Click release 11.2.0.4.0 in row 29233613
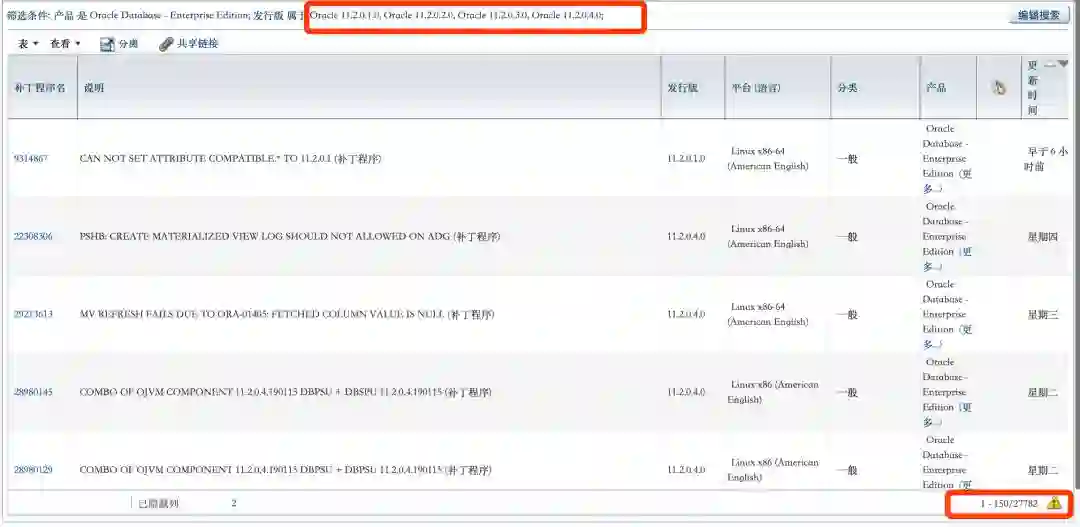This screenshot has width=1080, height=527. click(x=686, y=314)
